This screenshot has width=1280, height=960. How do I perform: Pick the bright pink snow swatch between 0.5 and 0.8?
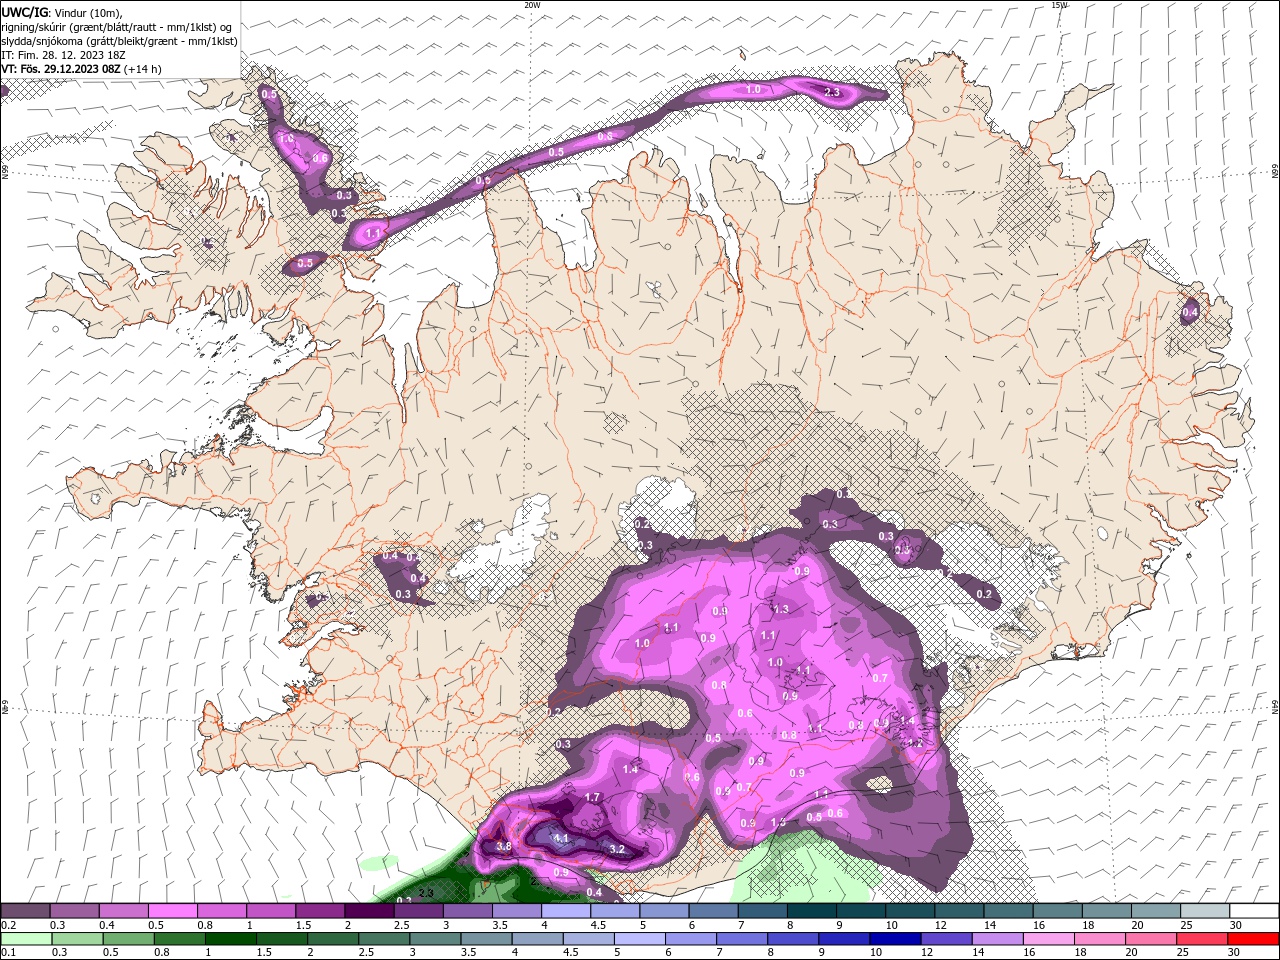[172, 911]
